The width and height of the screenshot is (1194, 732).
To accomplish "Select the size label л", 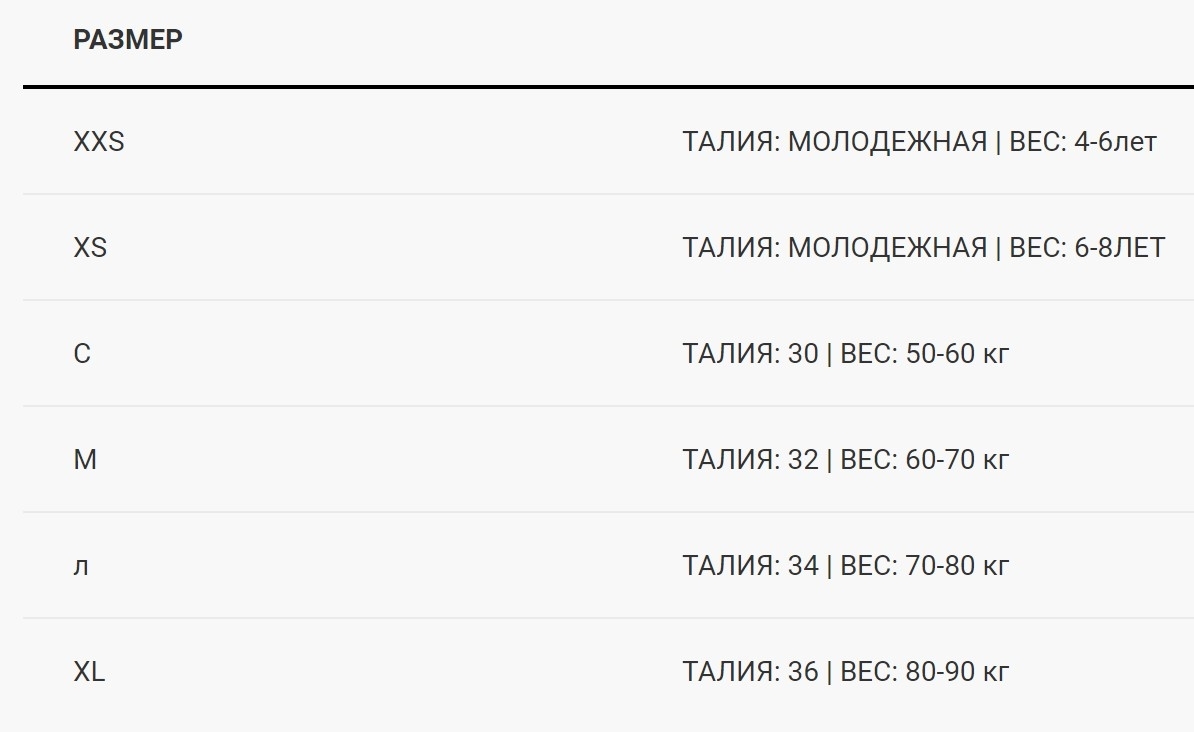I will tap(82, 566).
